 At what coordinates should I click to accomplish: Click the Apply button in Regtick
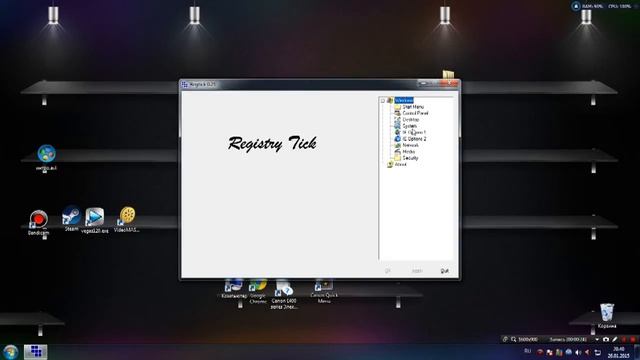pos(417,271)
